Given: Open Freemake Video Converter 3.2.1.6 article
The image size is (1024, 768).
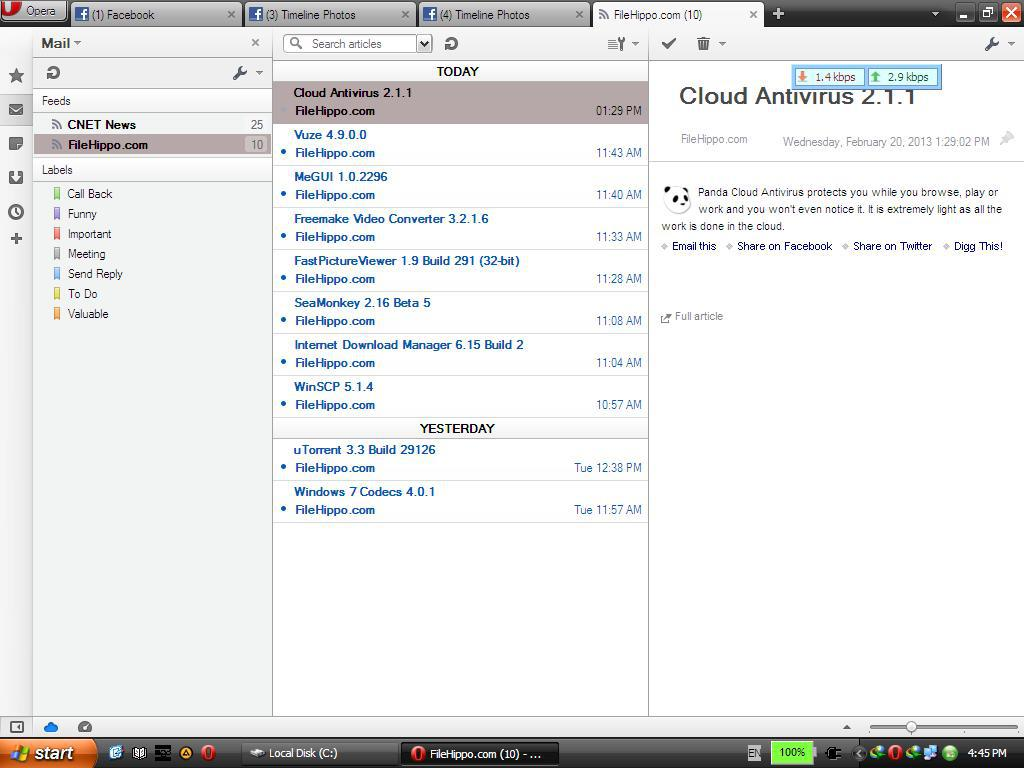Looking at the screenshot, I should [460, 228].
